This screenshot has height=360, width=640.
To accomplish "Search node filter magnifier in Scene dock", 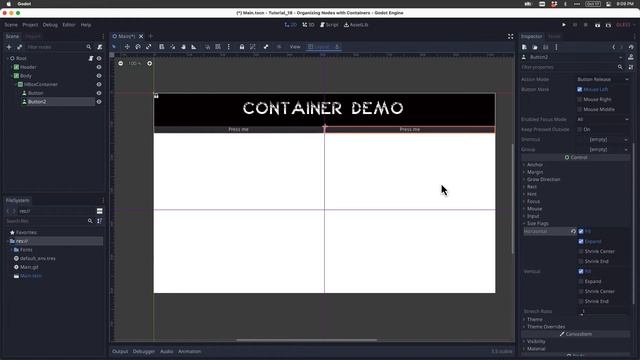I will point(89,47).
